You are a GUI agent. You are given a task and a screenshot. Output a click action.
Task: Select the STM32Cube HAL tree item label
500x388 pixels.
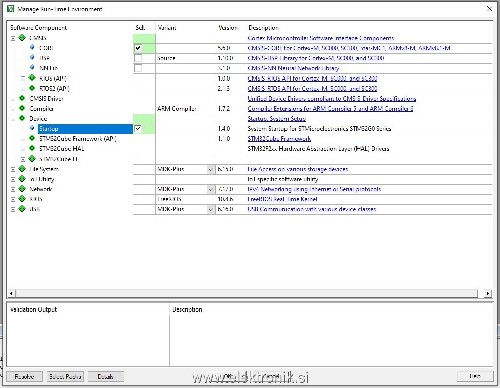pos(62,149)
